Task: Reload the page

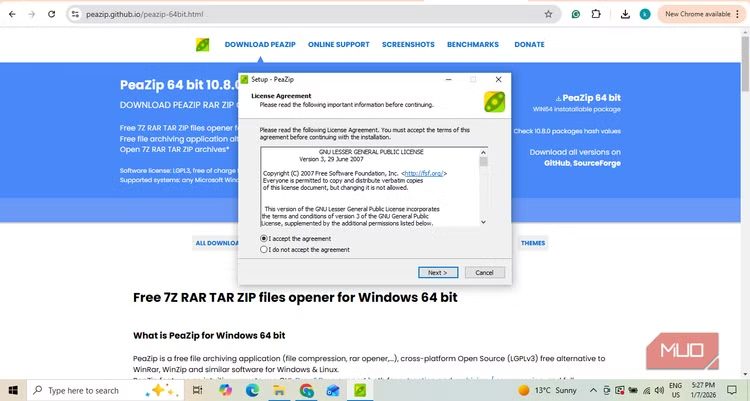Action: tap(53, 14)
